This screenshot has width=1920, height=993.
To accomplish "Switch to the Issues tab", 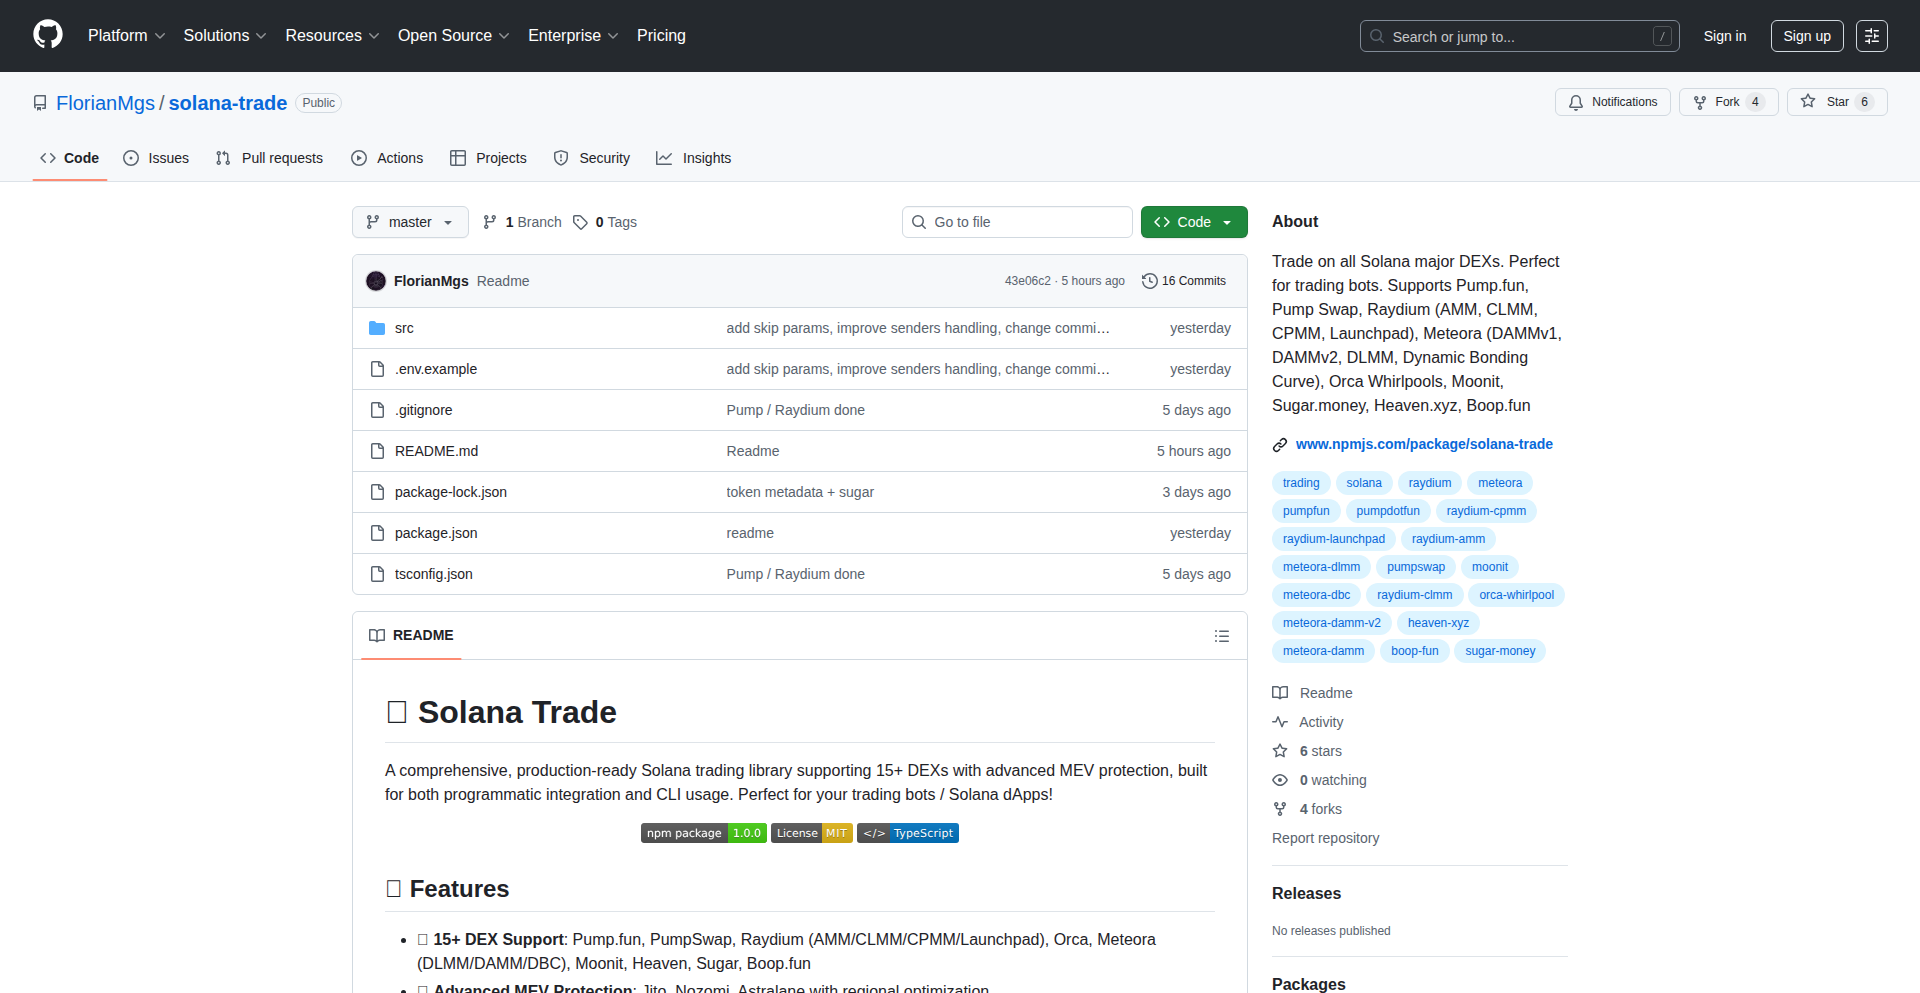I will 156,158.
